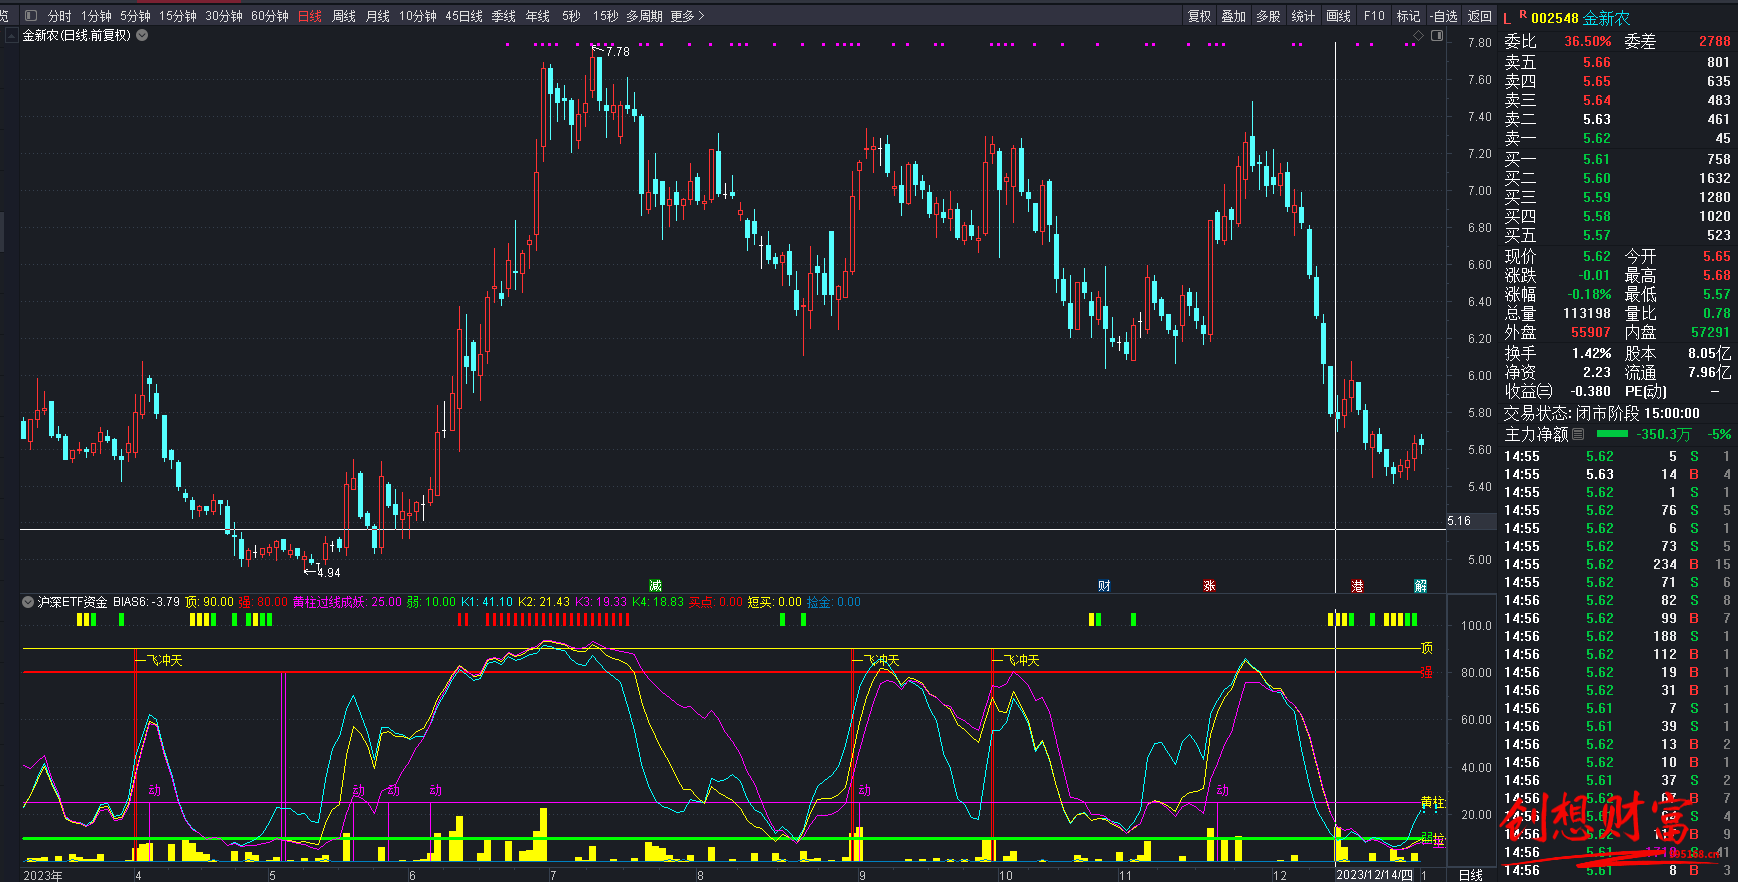This screenshot has width=1738, height=882.
Task: Click the 2023/12/14 date tag
Action: tap(1375, 875)
